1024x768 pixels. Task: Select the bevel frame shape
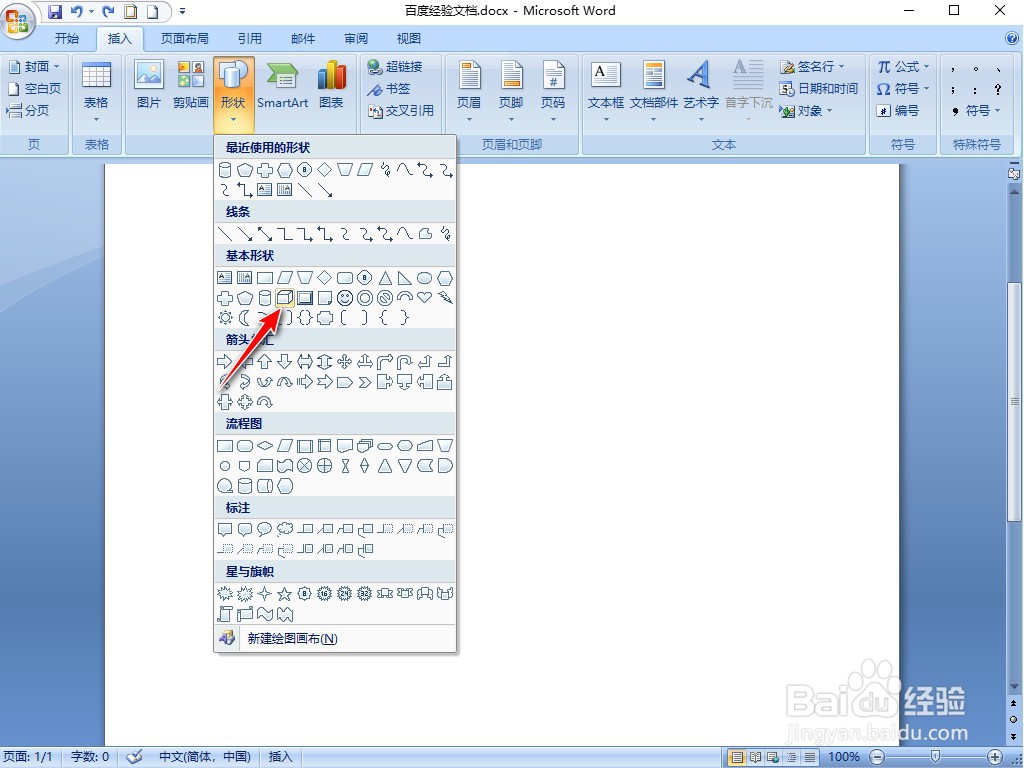(x=305, y=298)
